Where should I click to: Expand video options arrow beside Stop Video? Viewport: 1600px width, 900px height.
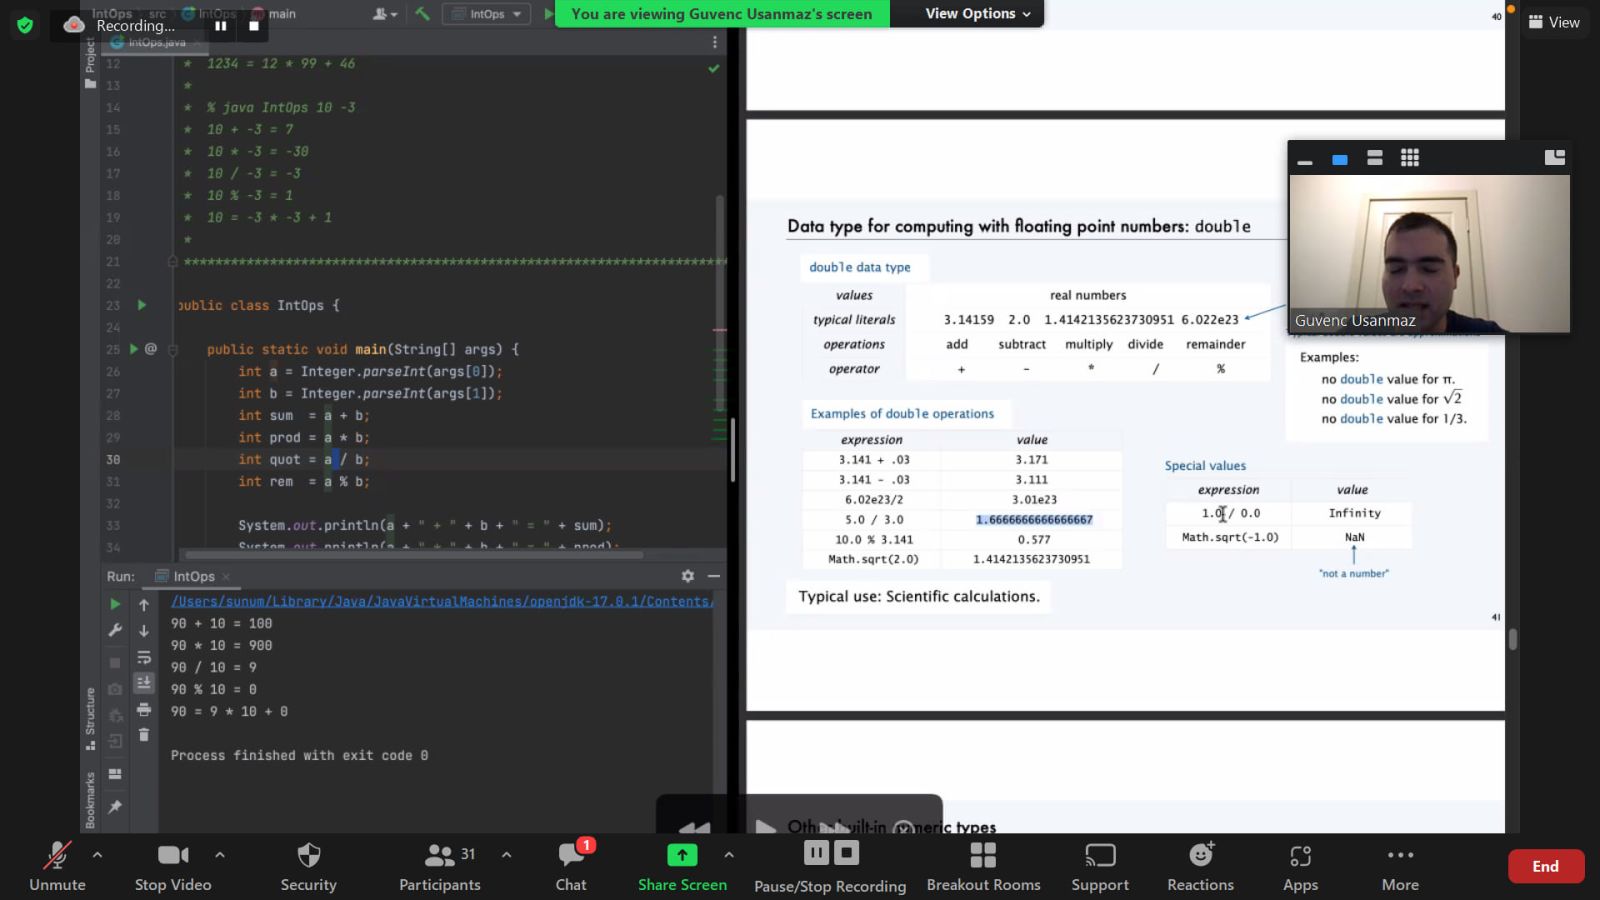pyautogui.click(x=220, y=855)
